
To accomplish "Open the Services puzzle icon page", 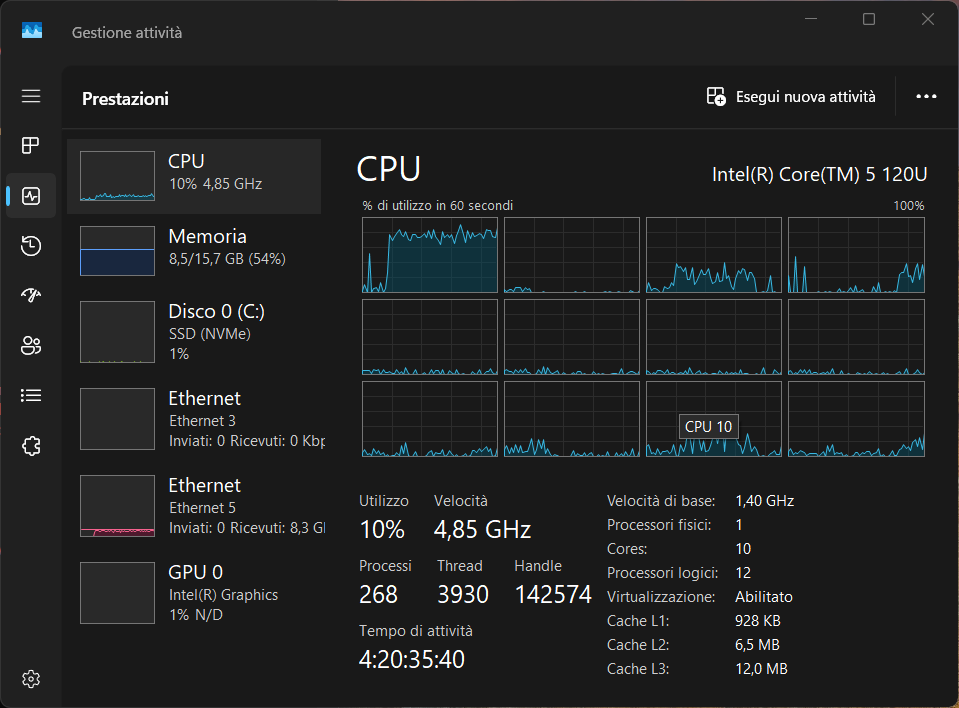I will pos(31,446).
